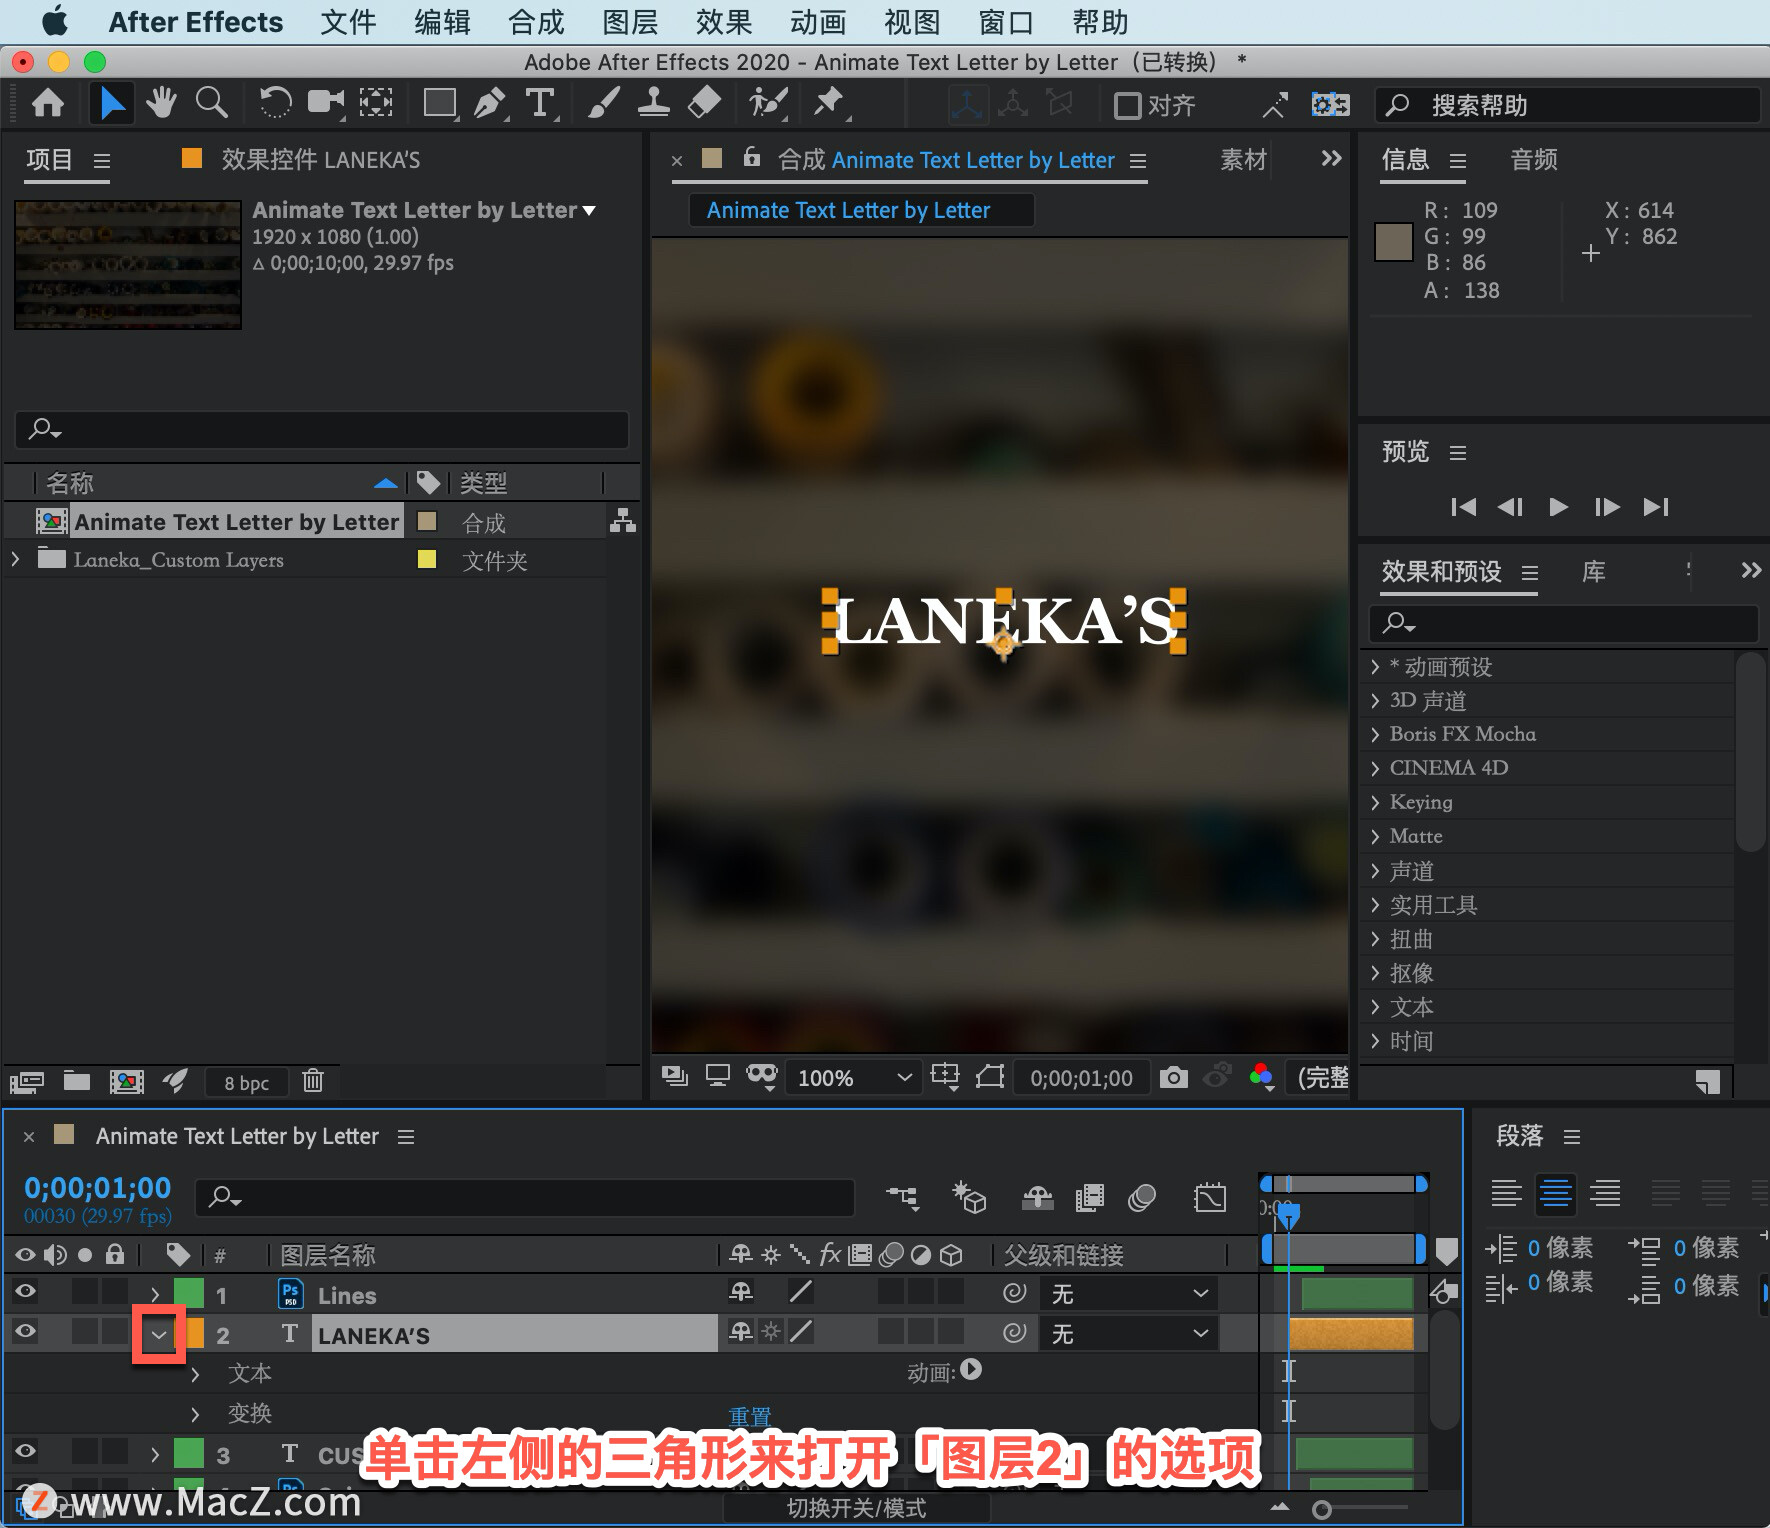Image resolution: width=1770 pixels, height=1528 pixels.
Task: Enable motion blur for timeline layers icon
Action: pyautogui.click(x=1142, y=1197)
